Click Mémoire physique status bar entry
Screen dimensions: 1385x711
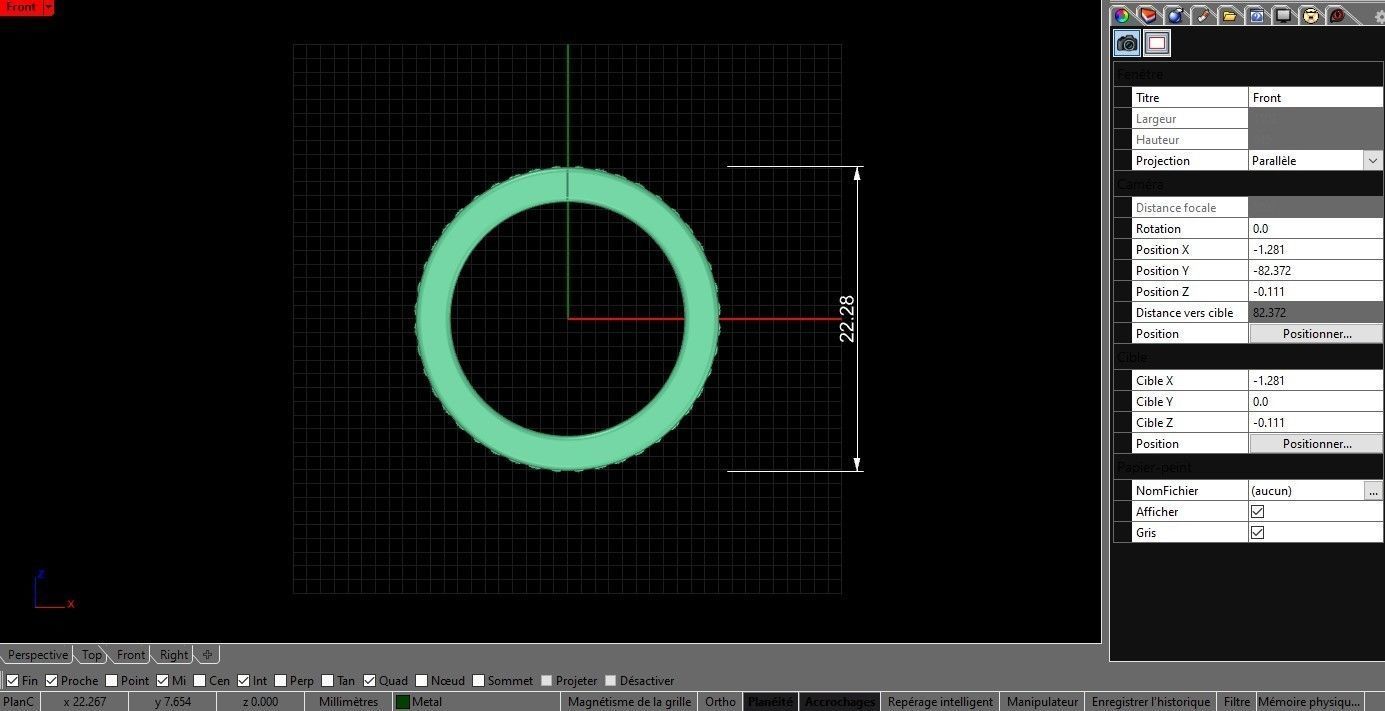click(x=1308, y=702)
